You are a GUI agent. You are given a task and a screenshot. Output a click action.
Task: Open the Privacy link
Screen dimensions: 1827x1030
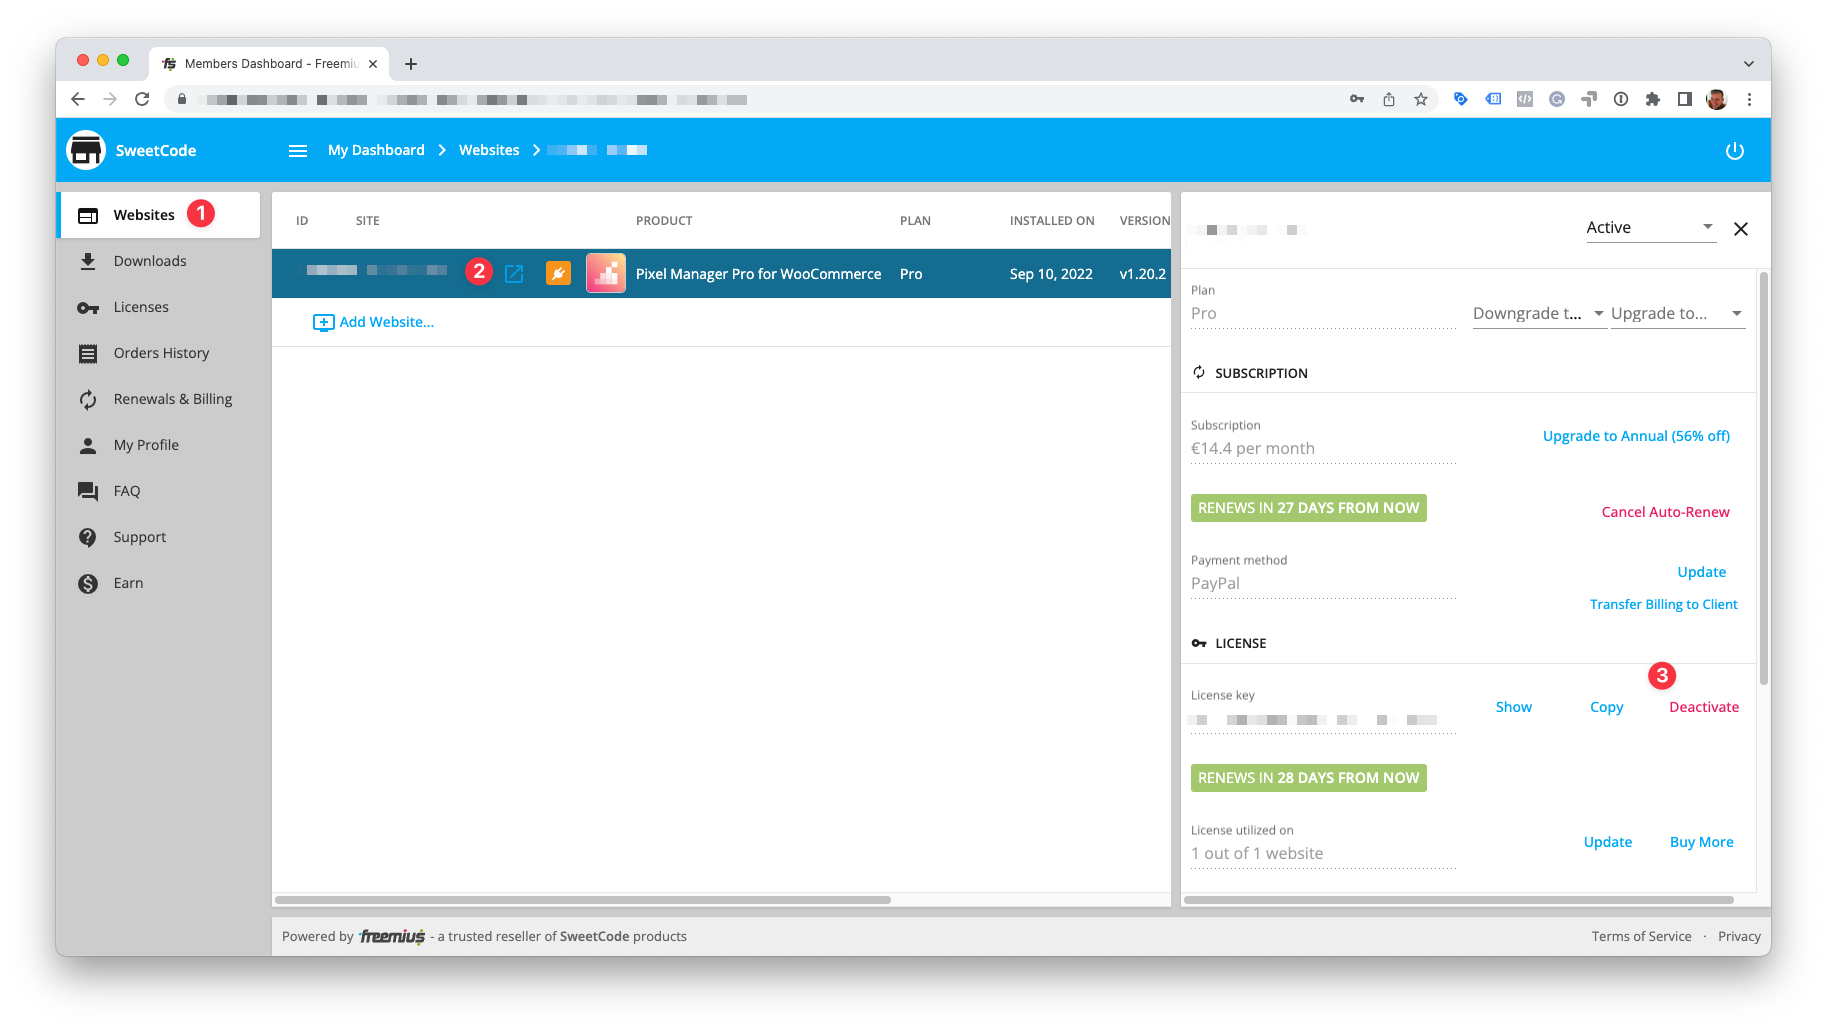pos(1739,936)
